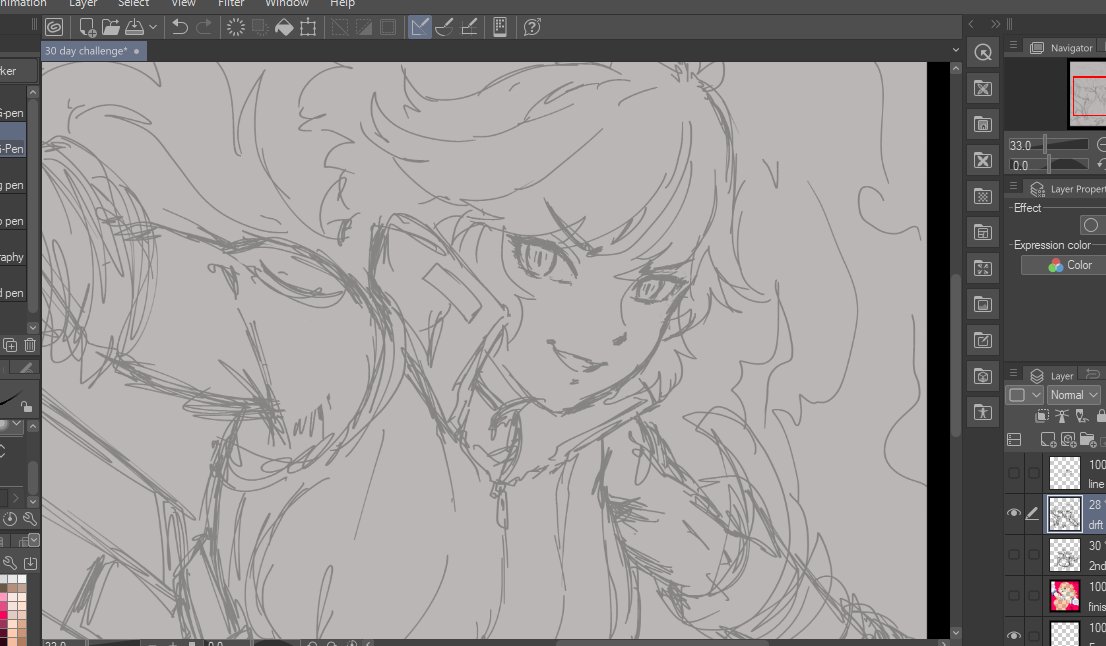
Task: Click the Clear (radial burst) icon
Action: (236, 28)
